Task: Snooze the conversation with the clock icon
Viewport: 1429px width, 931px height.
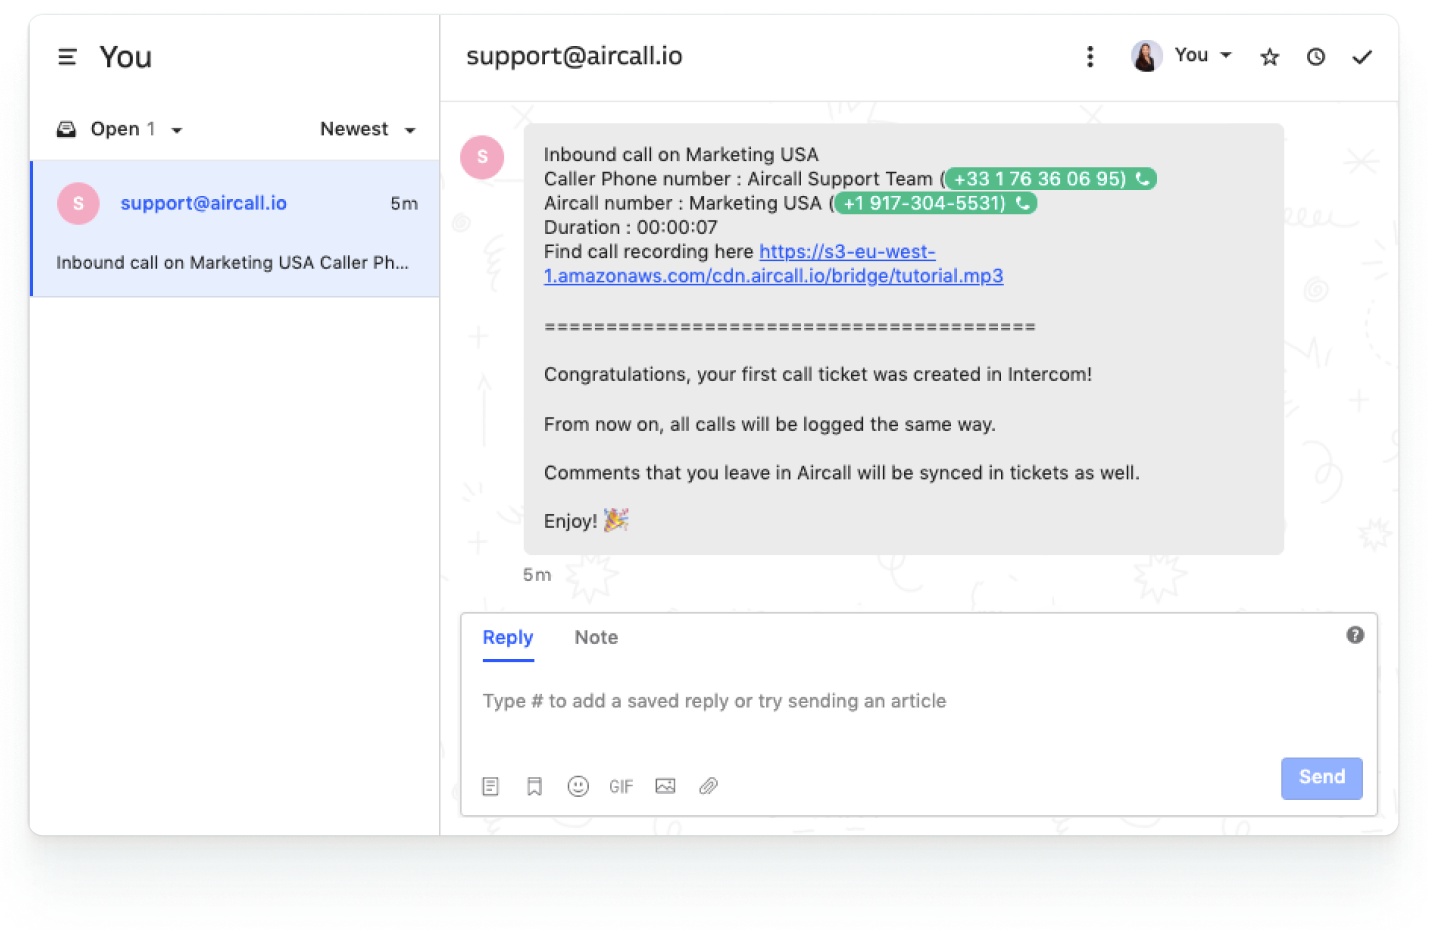Action: tap(1316, 57)
